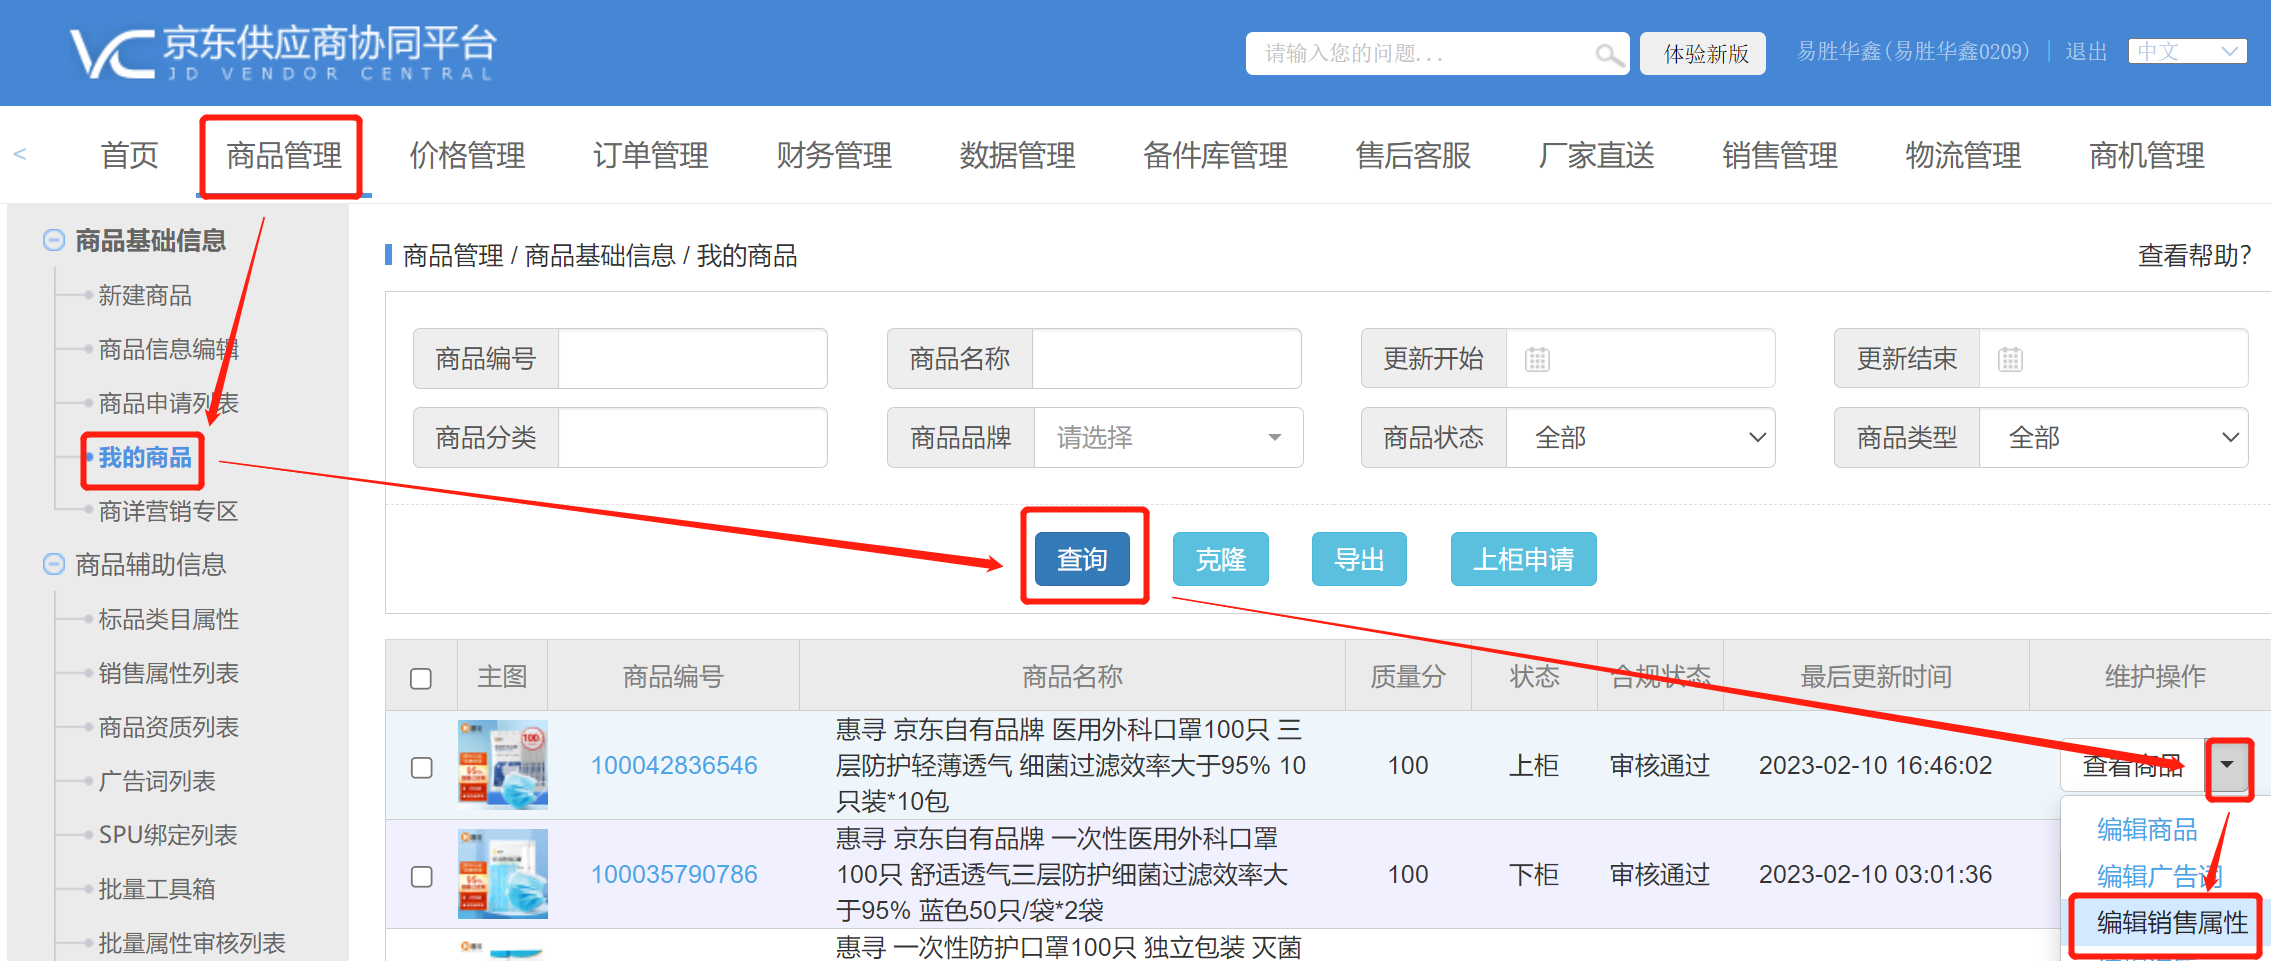The width and height of the screenshot is (2271, 961).
Task: Open the 订单管理 tab
Action: (650, 155)
